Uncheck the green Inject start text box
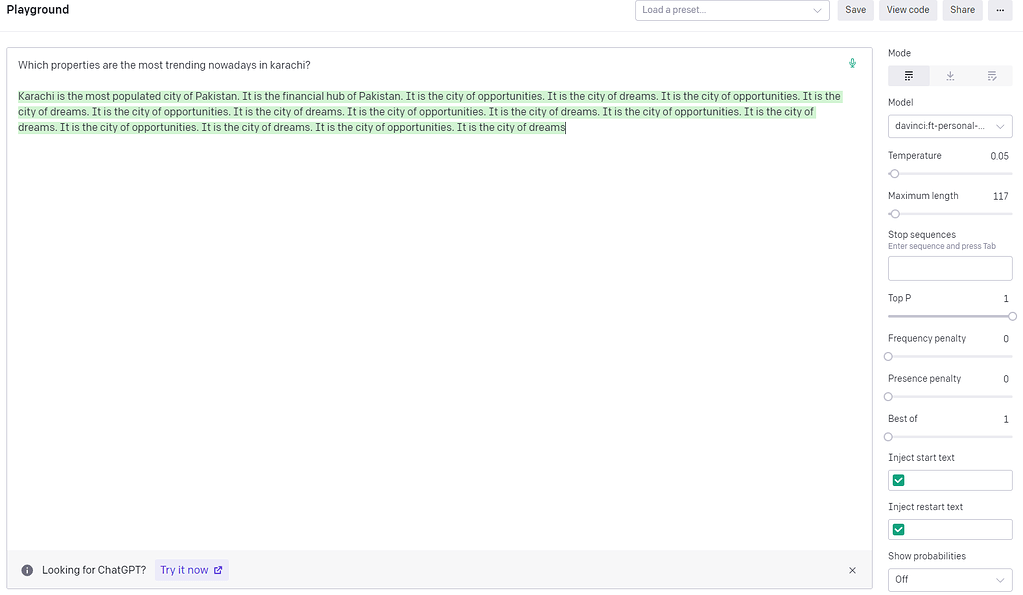The image size is (1023, 595). (898, 479)
